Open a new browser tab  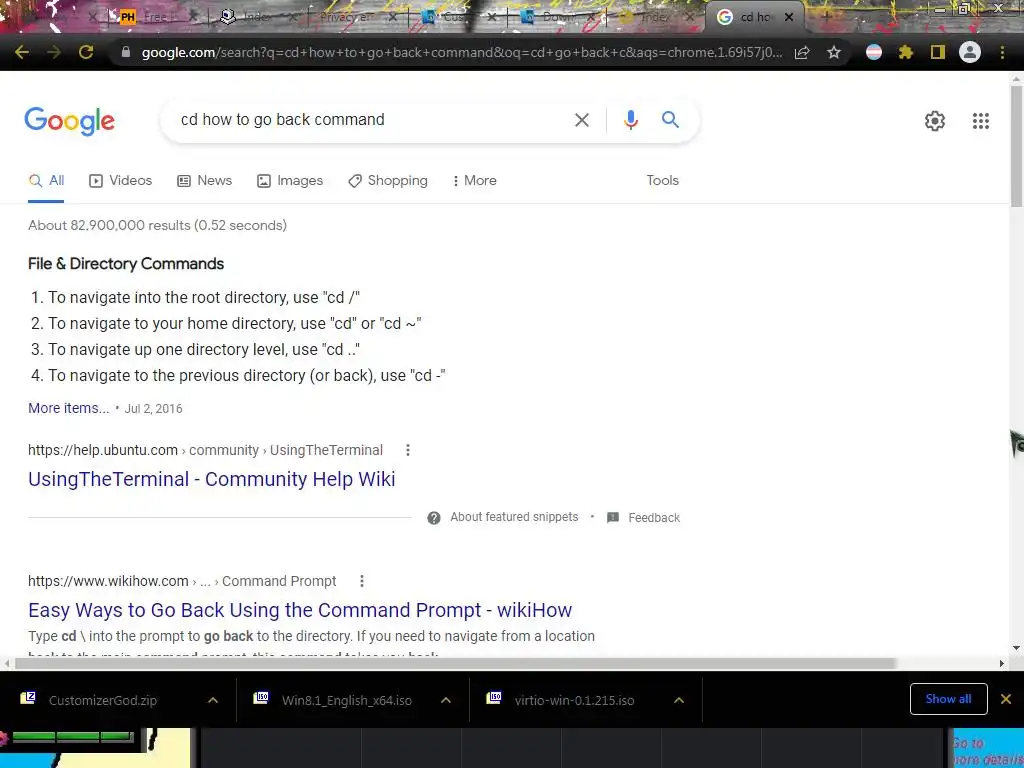pyautogui.click(x=825, y=17)
